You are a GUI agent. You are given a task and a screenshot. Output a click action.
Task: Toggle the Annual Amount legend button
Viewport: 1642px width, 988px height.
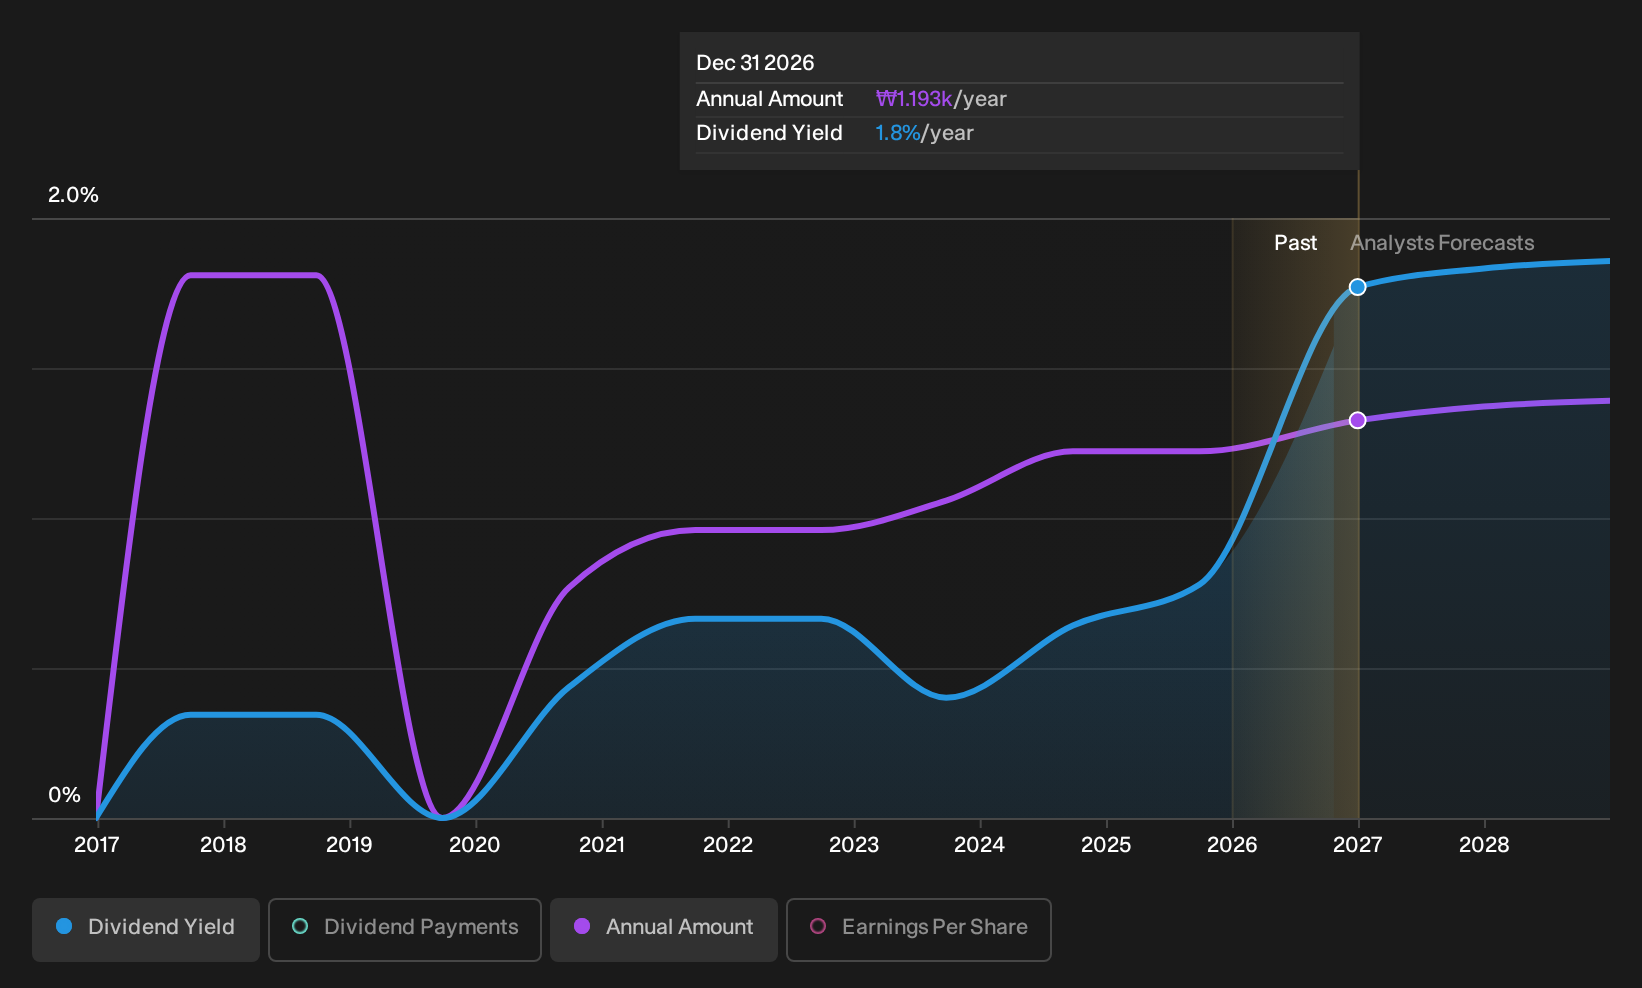[x=664, y=929]
